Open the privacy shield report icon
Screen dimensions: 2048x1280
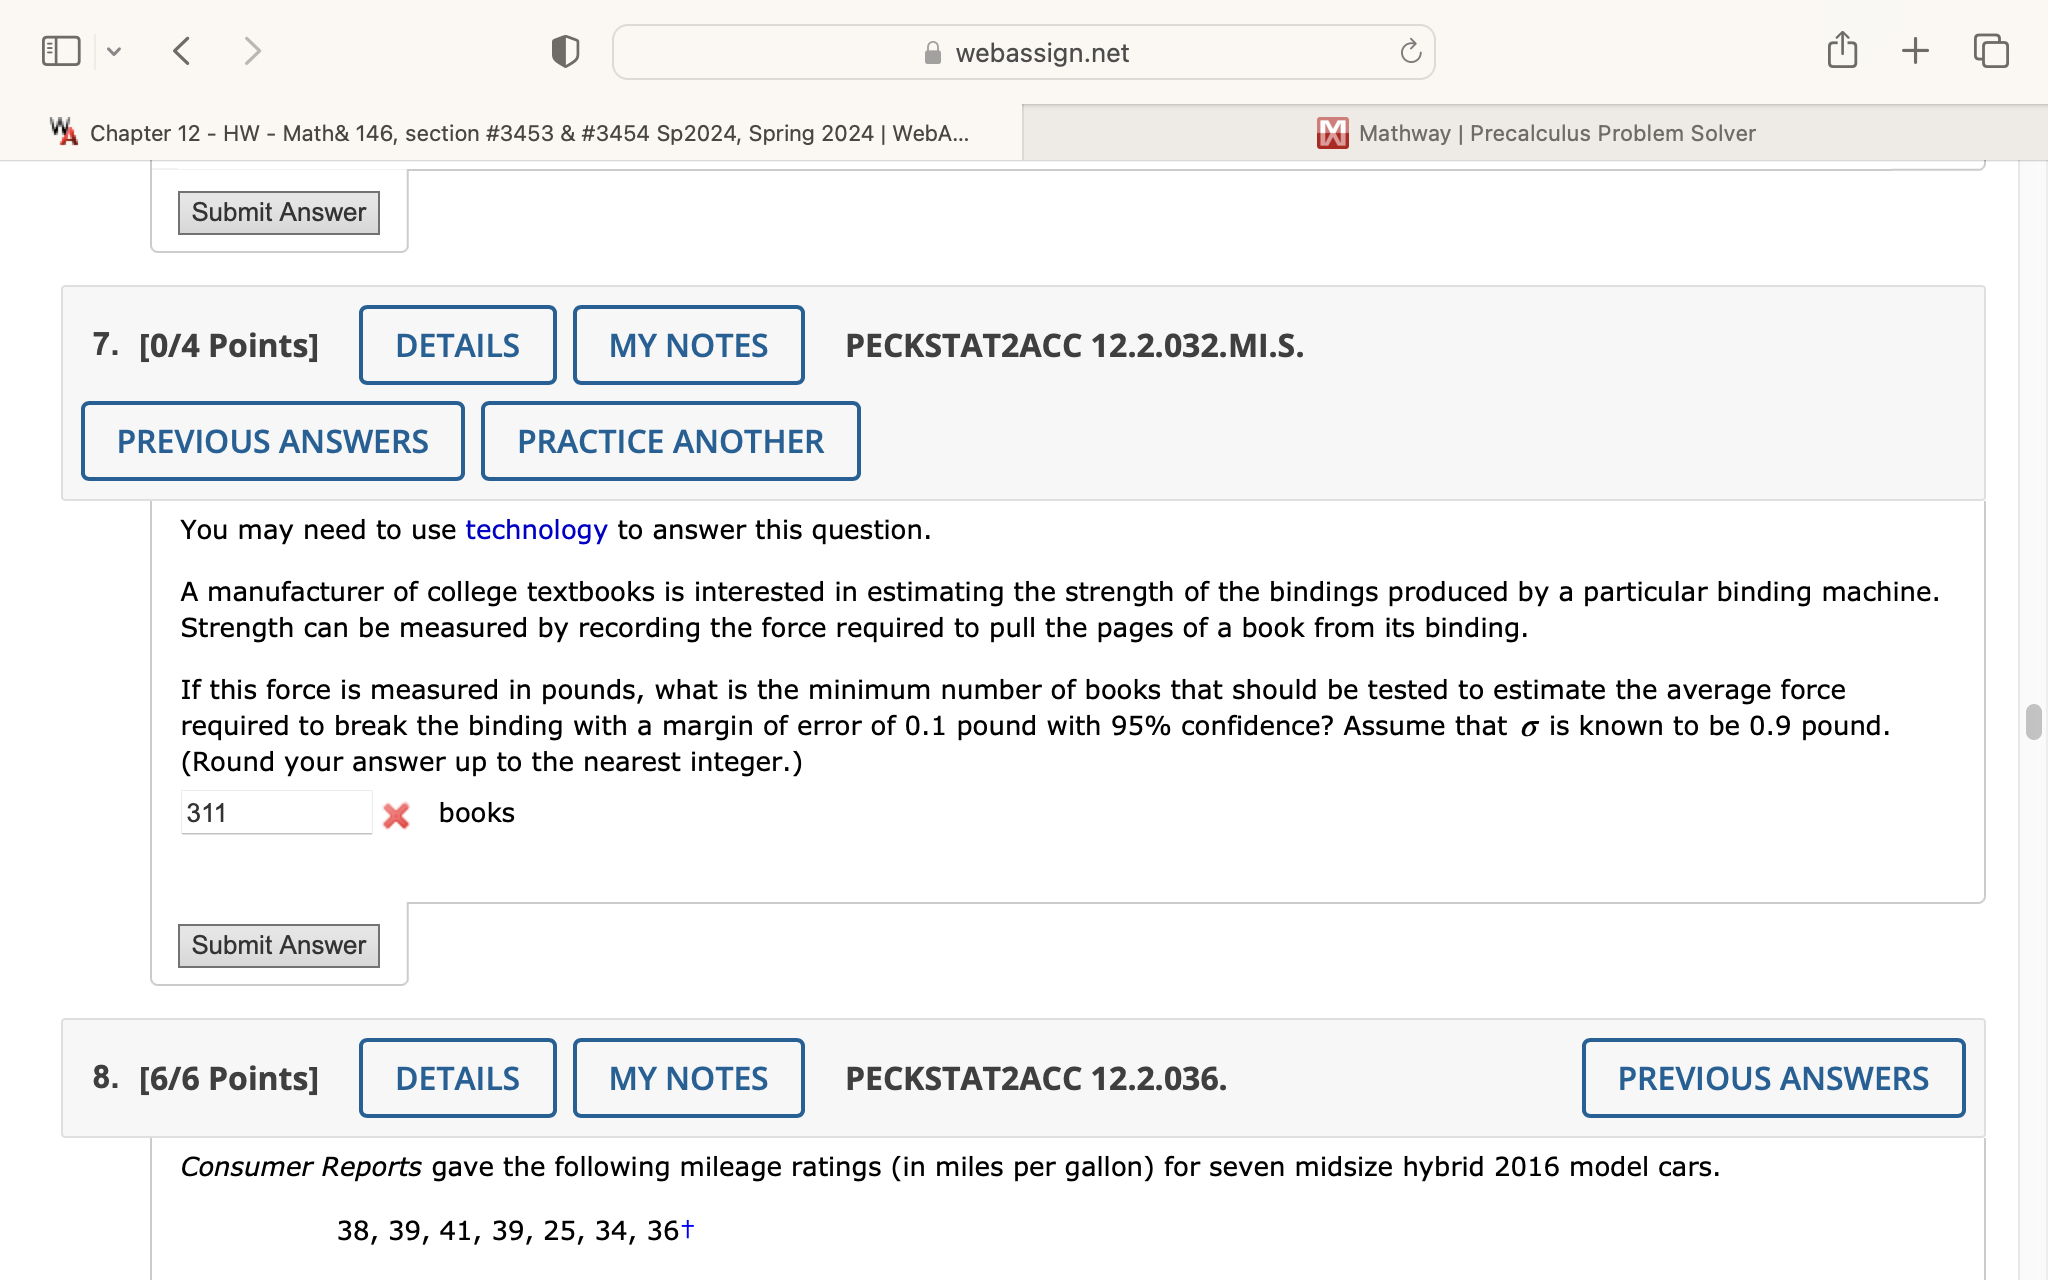[565, 51]
